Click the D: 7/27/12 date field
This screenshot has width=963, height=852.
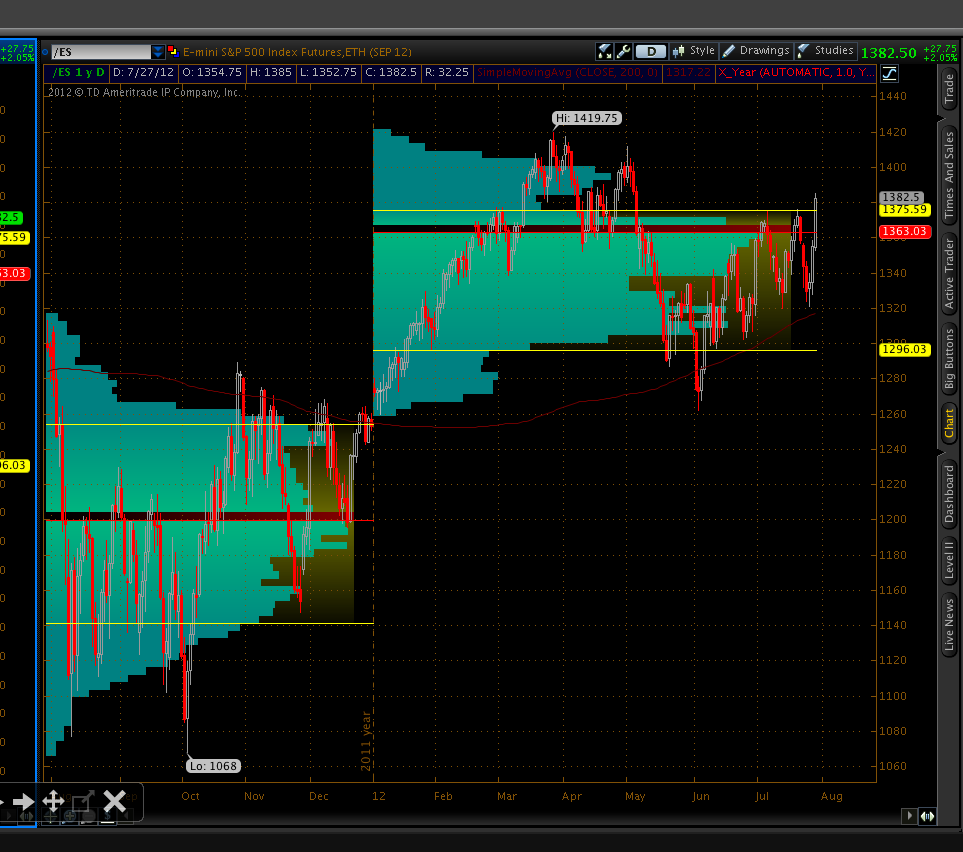click(x=144, y=72)
